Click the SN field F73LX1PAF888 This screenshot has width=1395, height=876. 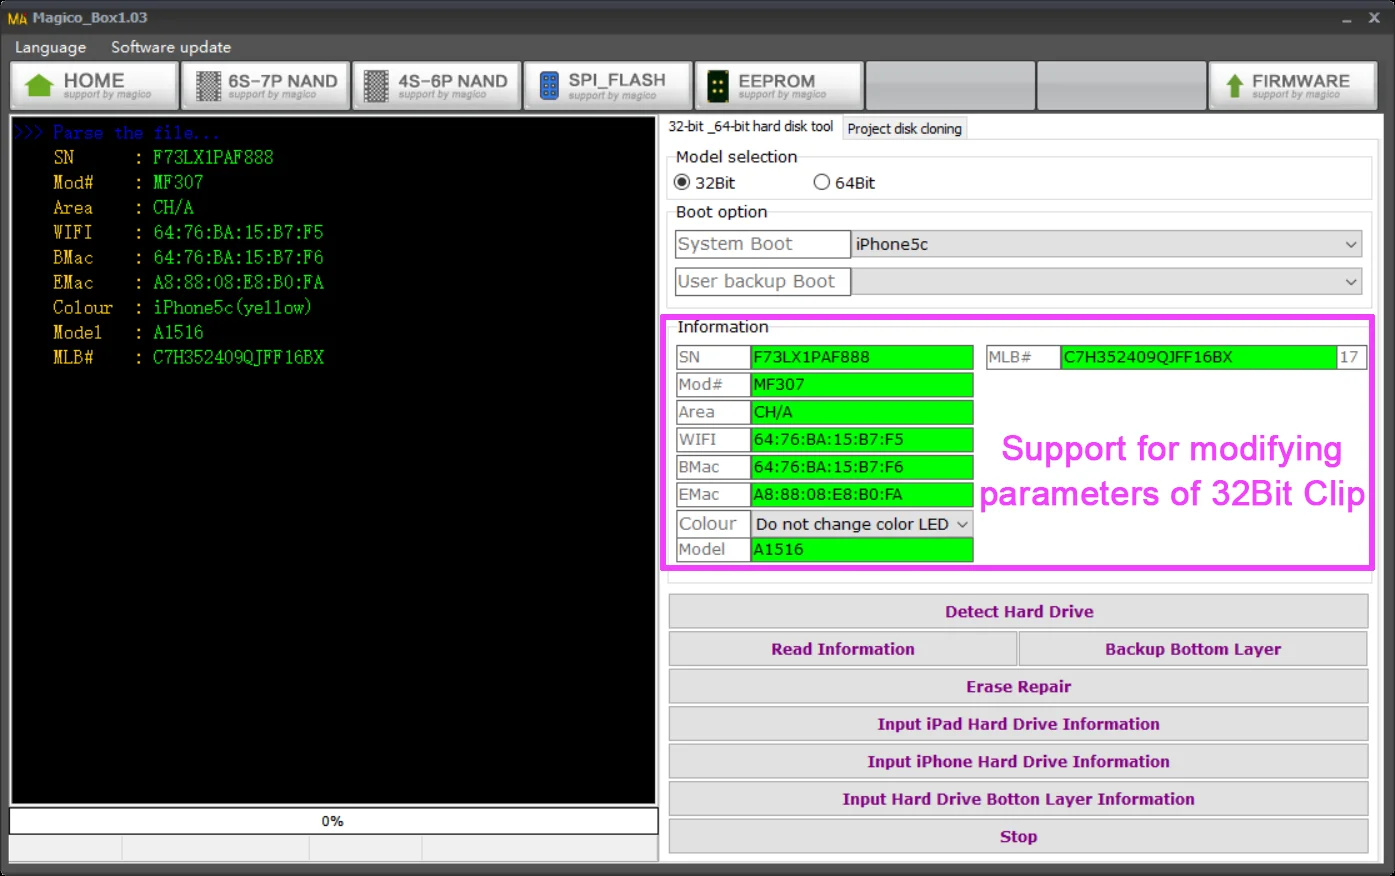pos(862,357)
